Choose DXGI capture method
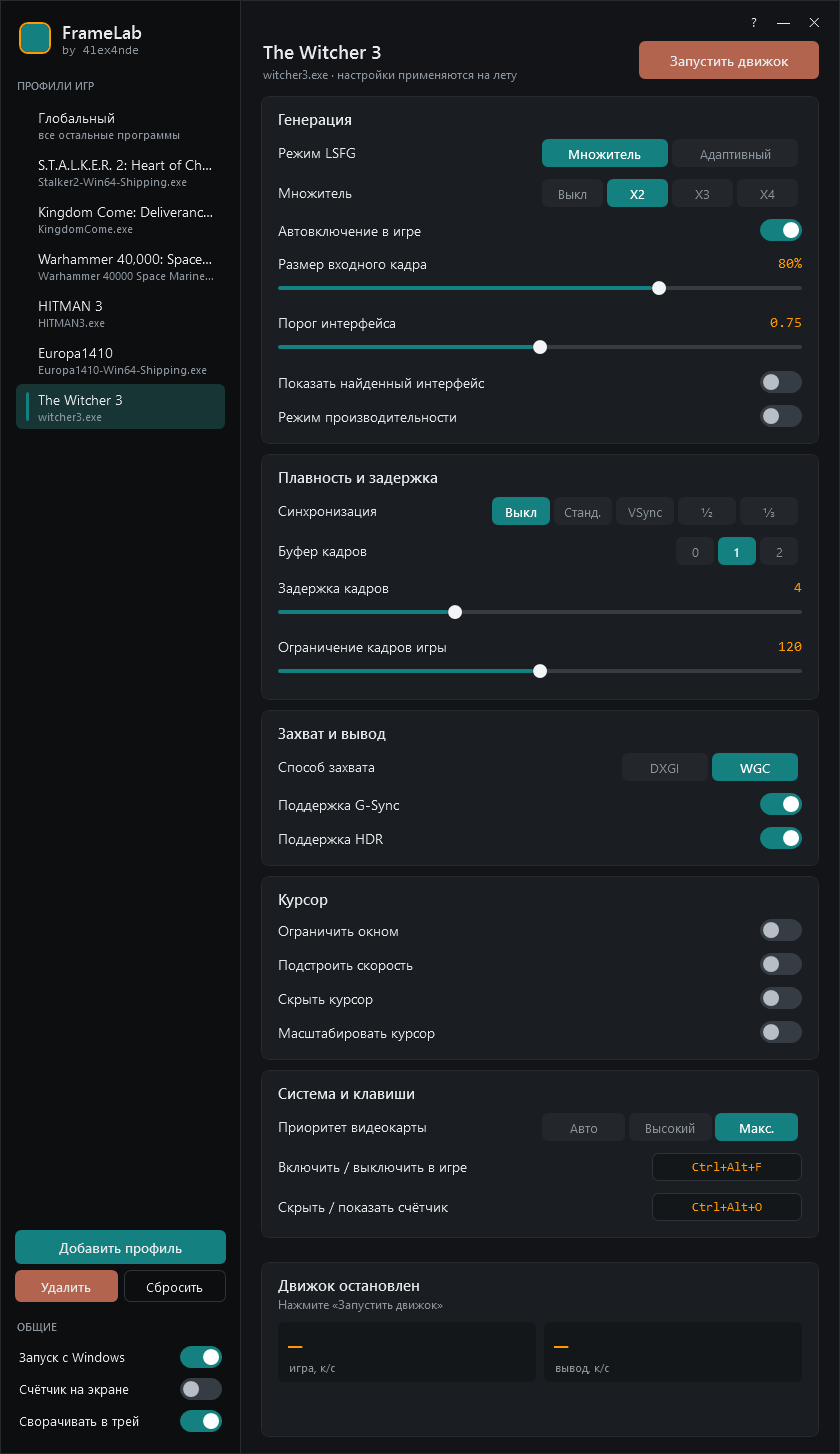This screenshot has height=1454, width=840. pyautogui.click(x=665, y=768)
